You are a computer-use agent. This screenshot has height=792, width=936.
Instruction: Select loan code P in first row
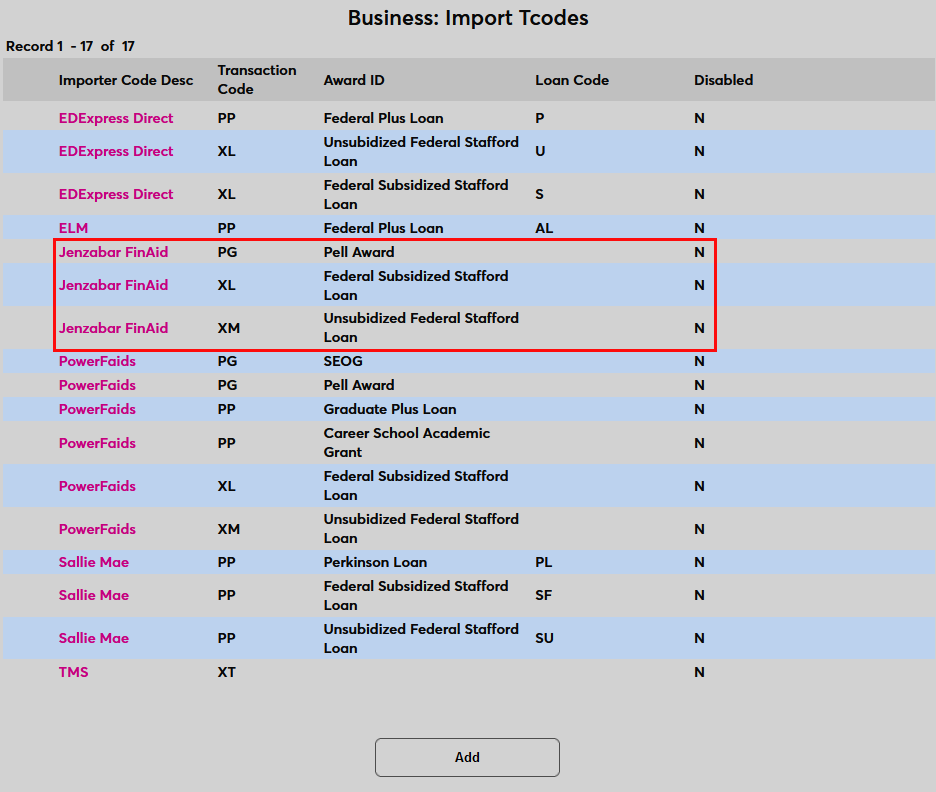540,118
